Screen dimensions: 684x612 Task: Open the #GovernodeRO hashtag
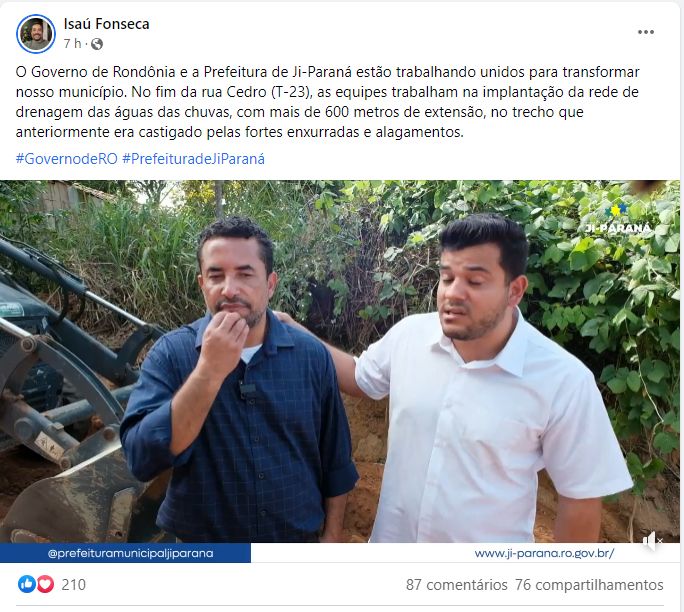click(x=67, y=159)
